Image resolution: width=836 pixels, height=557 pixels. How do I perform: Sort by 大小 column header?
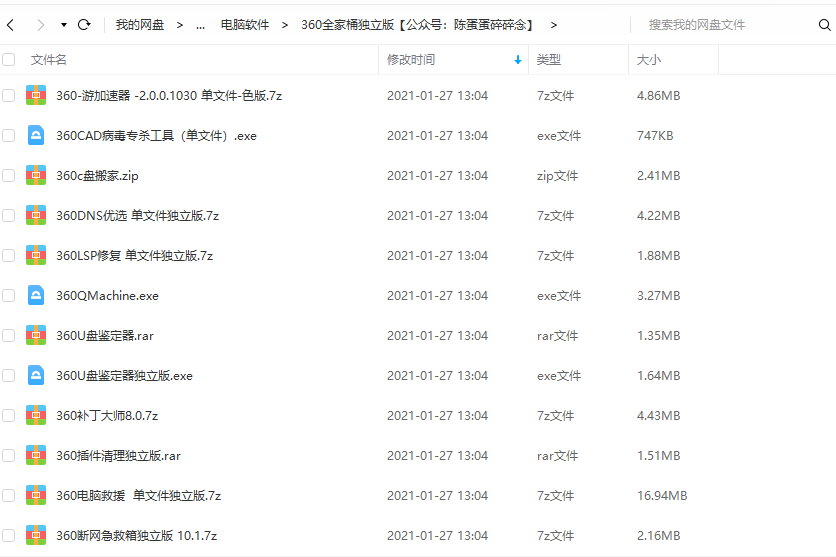649,59
